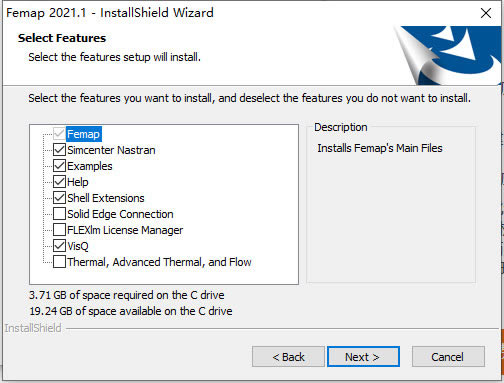Cancel the installation wizard
This screenshot has height=383, width=504.
click(448, 357)
